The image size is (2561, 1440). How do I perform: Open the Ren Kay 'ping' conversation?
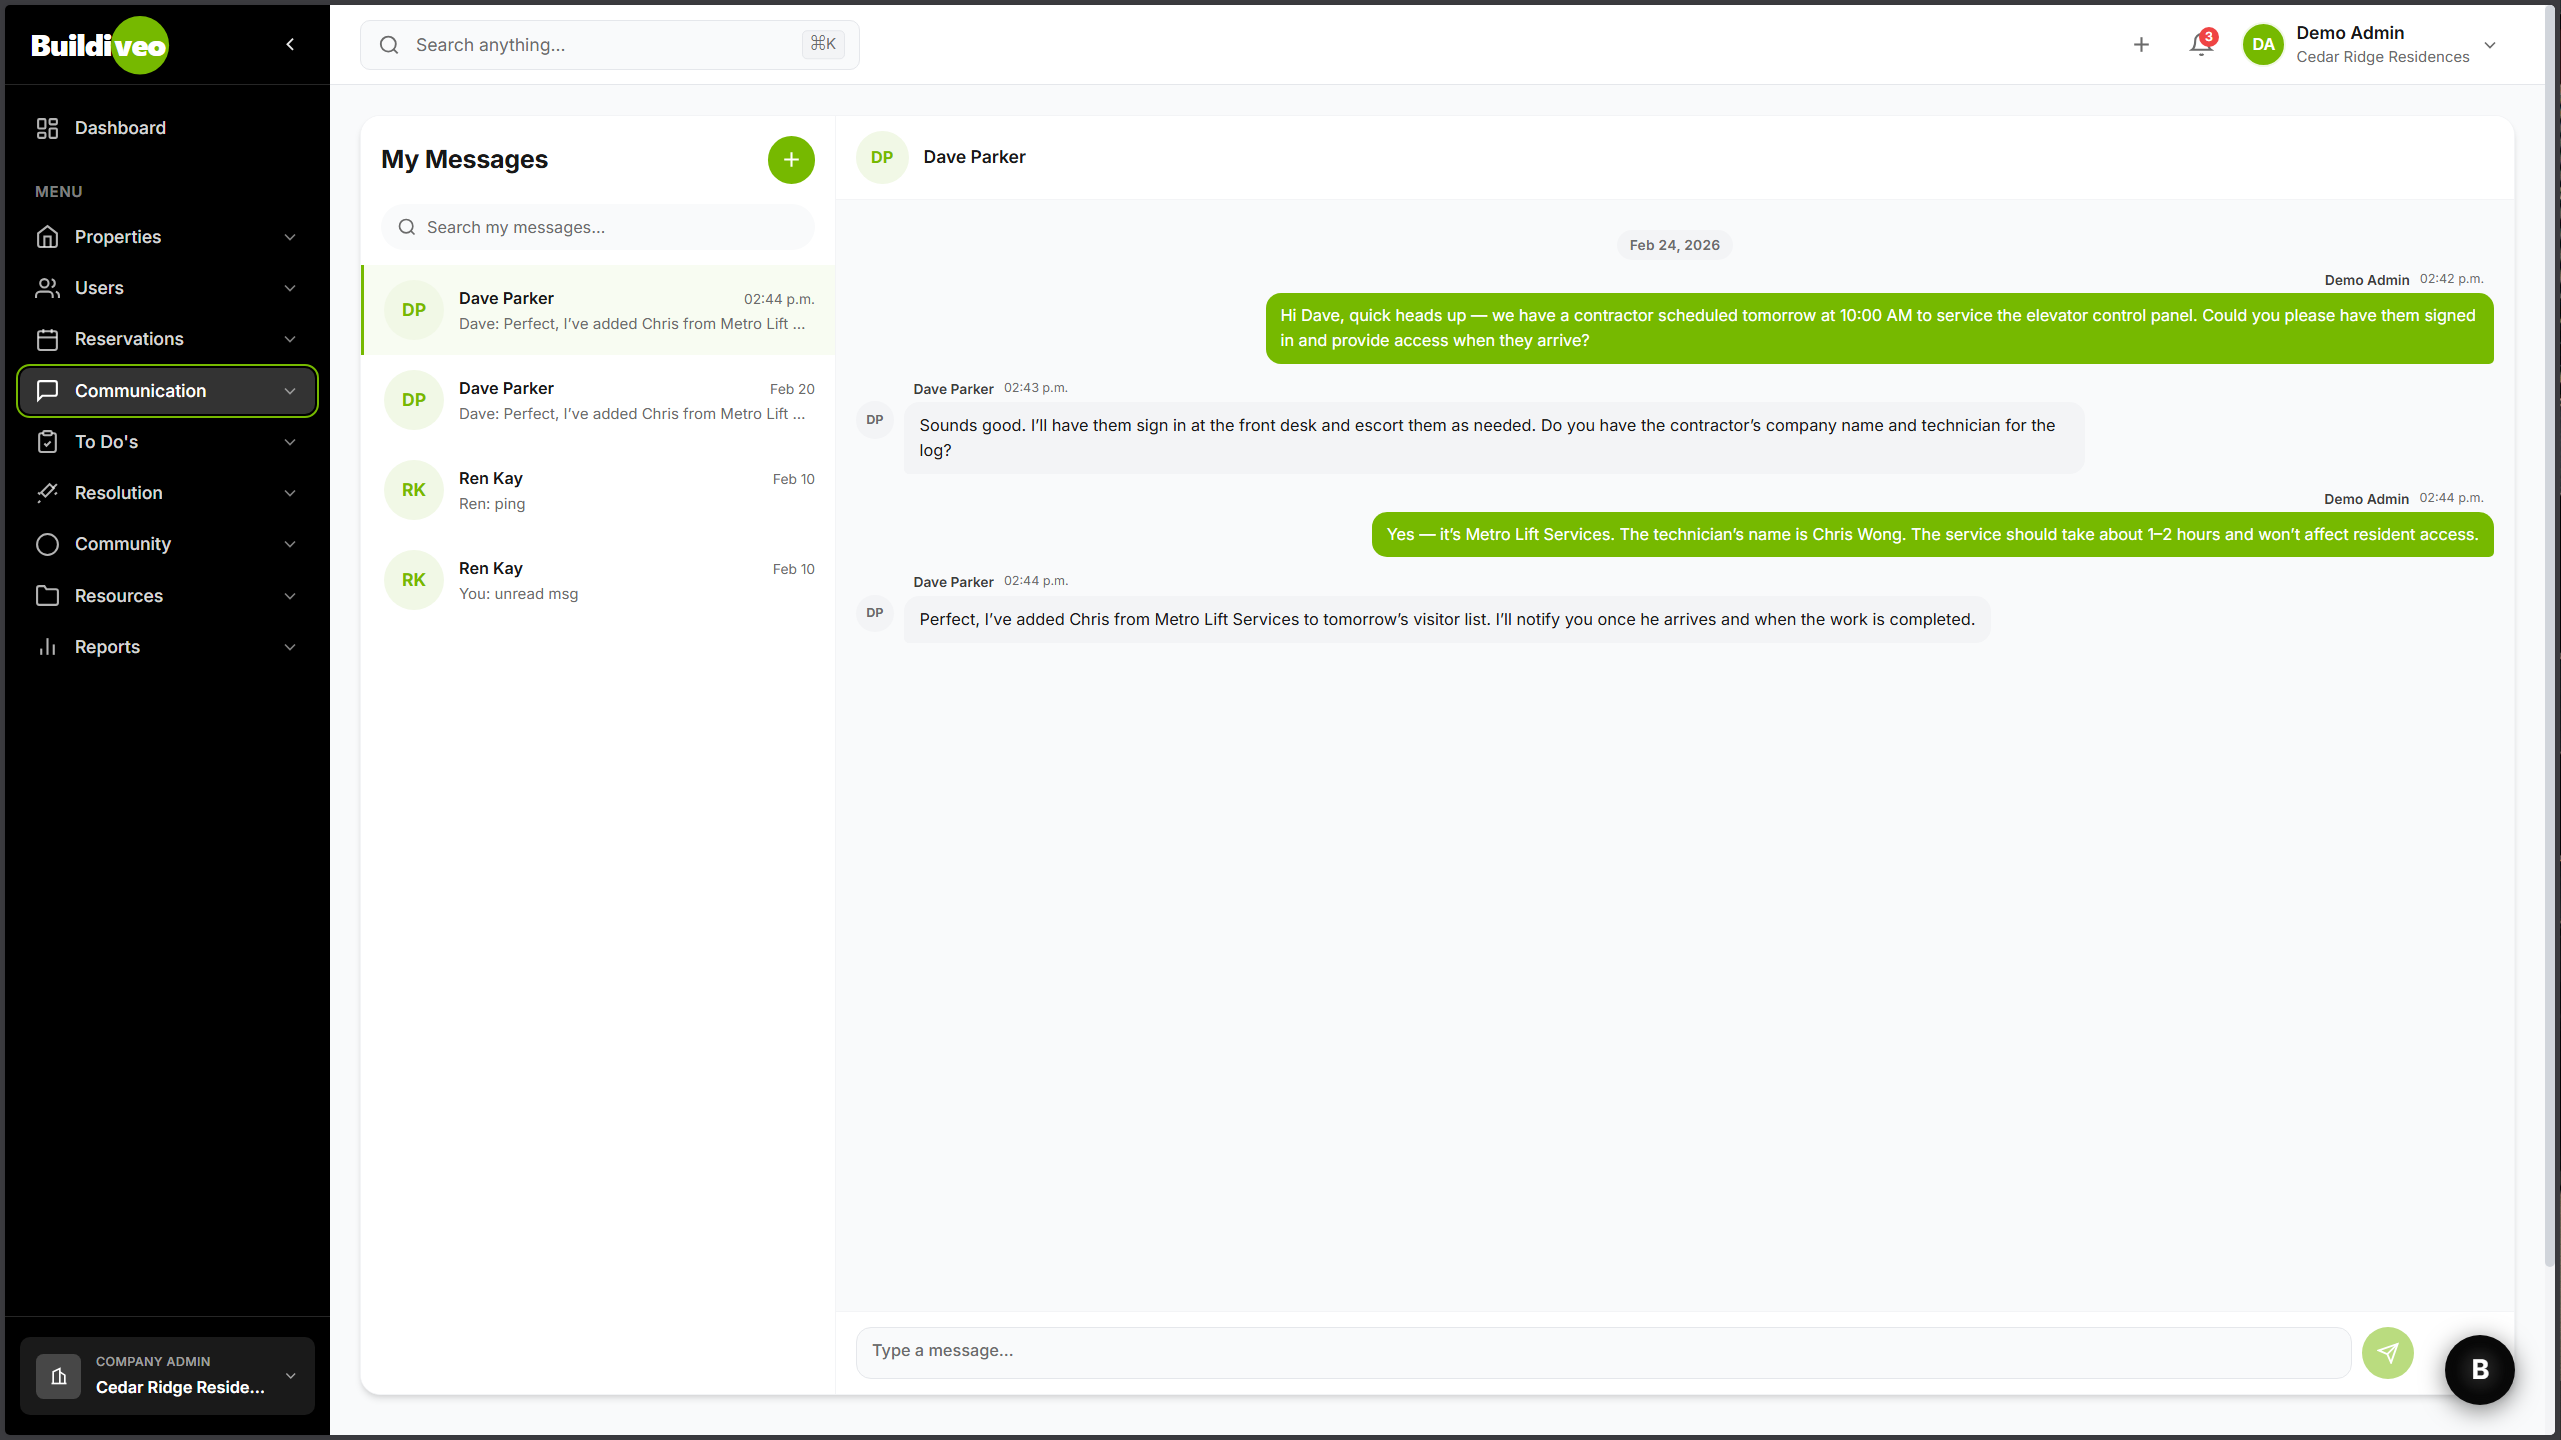pyautogui.click(x=598, y=490)
